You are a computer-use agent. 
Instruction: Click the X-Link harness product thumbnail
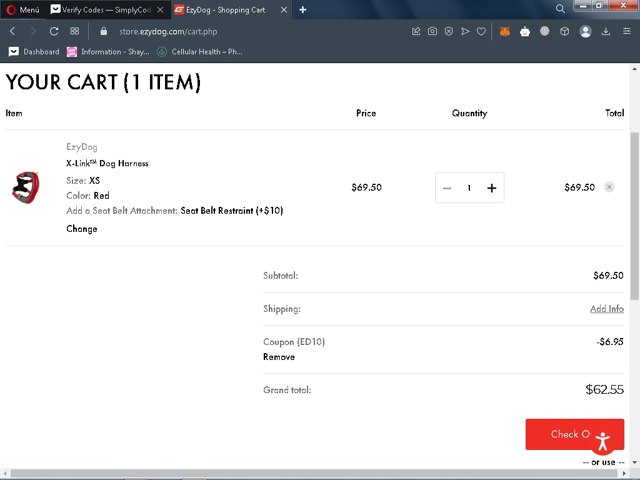tap(25, 187)
